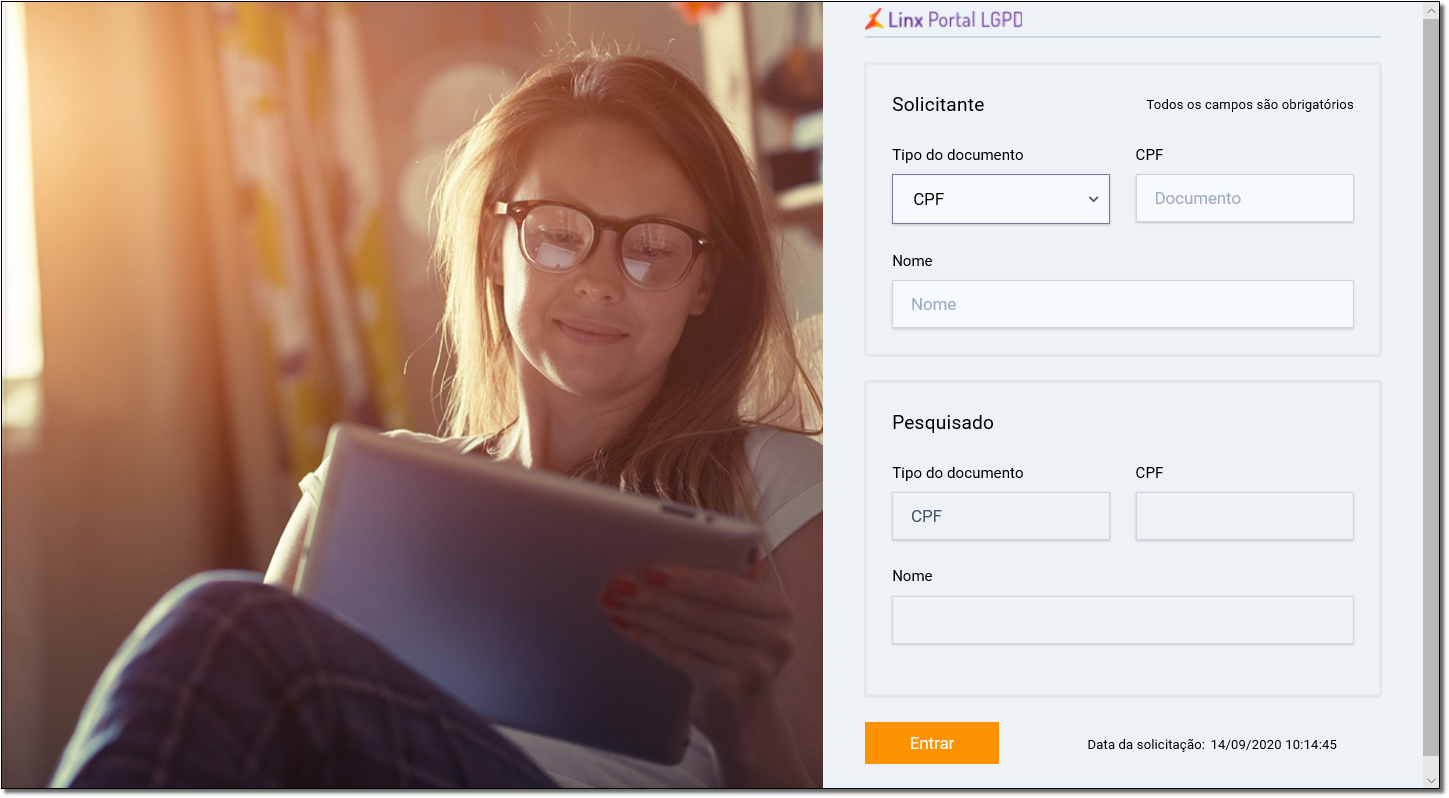The image size is (1449, 798).
Task: Click the scrollbar down arrow
Action: click(x=1431, y=780)
